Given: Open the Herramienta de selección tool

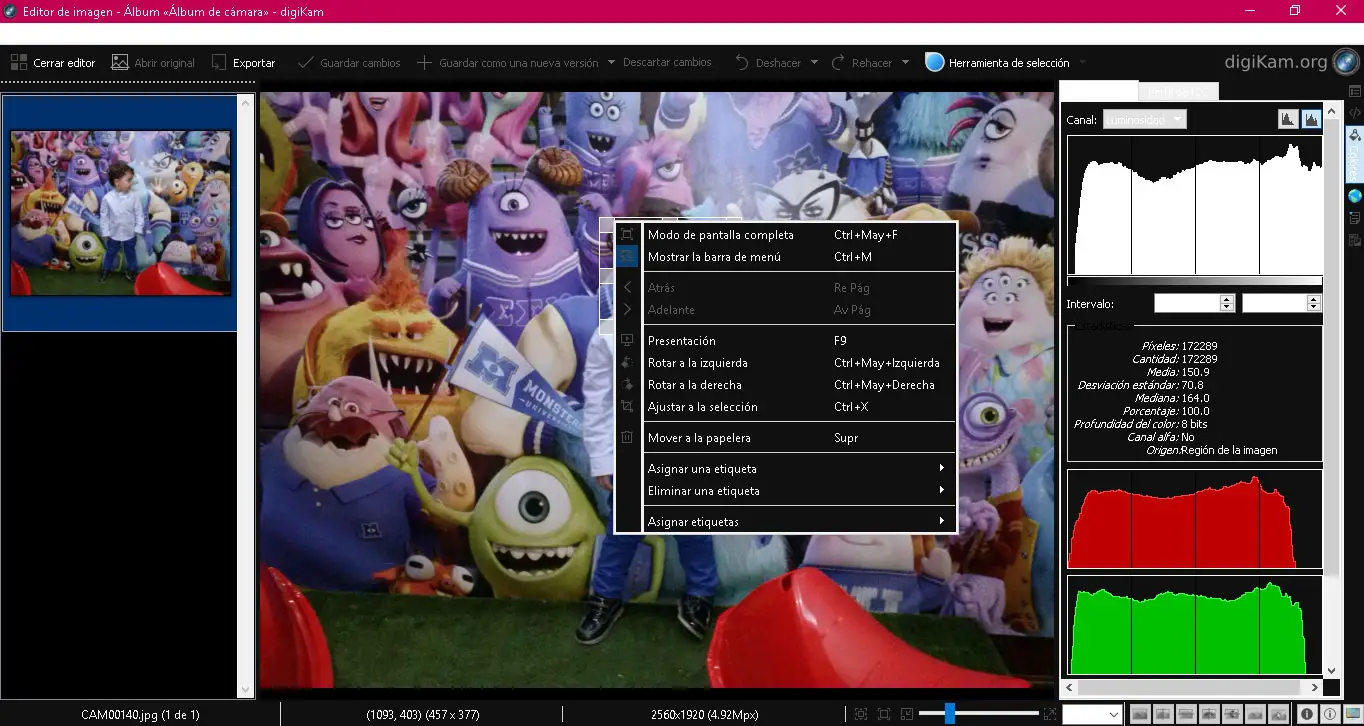Looking at the screenshot, I should point(997,62).
